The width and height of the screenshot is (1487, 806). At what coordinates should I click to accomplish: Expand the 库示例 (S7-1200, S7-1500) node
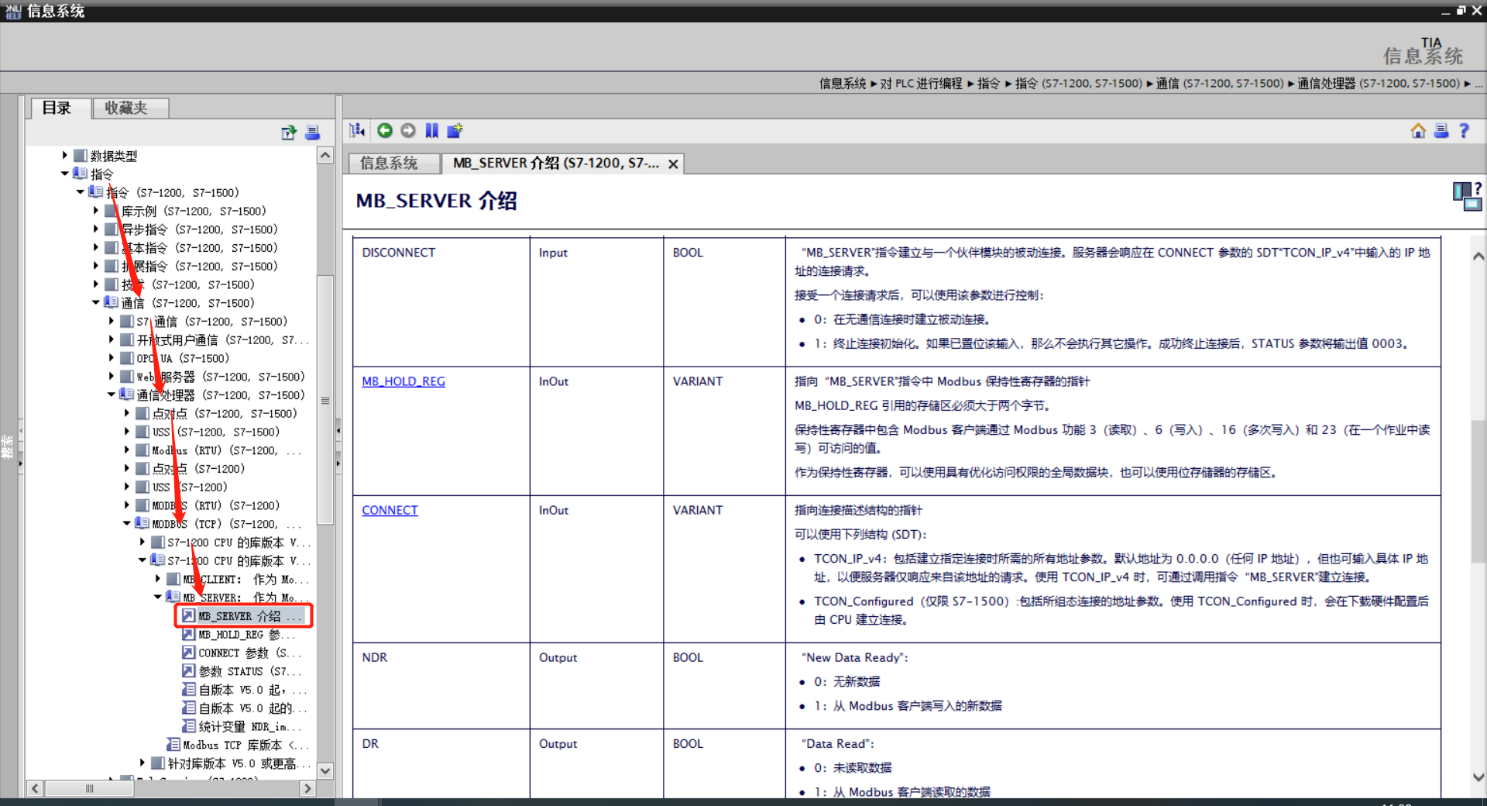pyautogui.click(x=96, y=211)
